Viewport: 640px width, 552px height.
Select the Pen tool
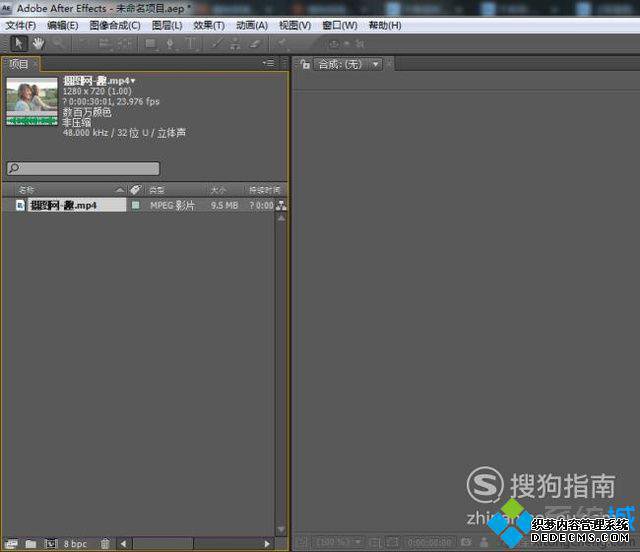point(171,43)
